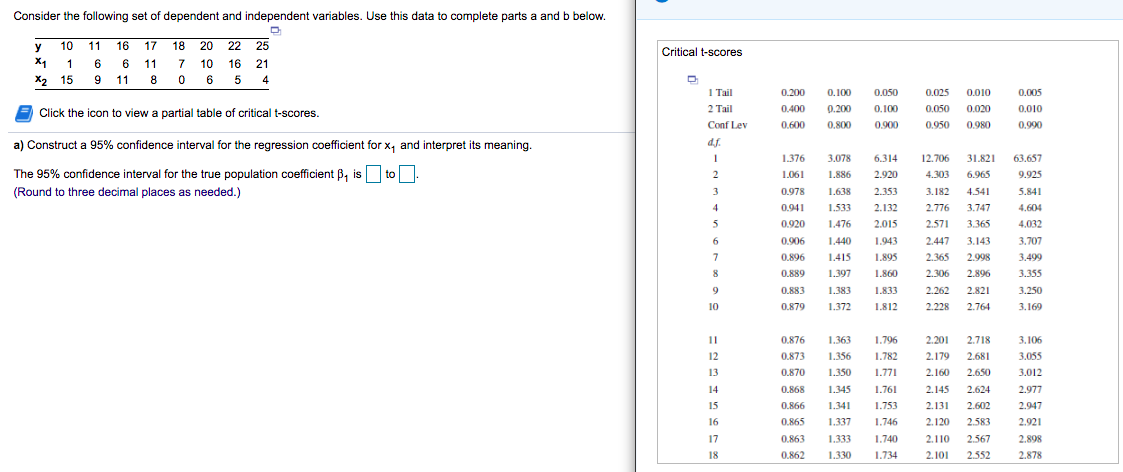Click the t-score 2.447
The height and width of the screenshot is (472, 1123).
tap(938, 240)
